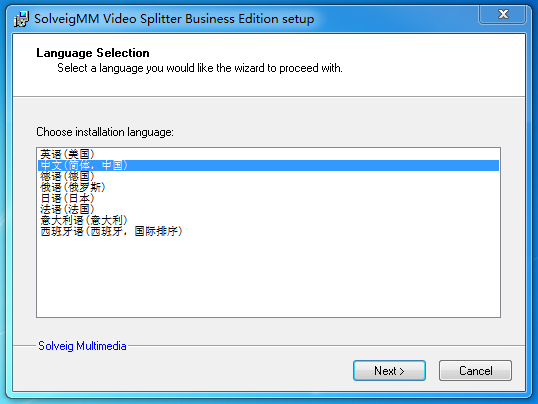This screenshot has width=538, height=404.
Task: Choose 德语(德国) as installation language
Action: [268, 176]
